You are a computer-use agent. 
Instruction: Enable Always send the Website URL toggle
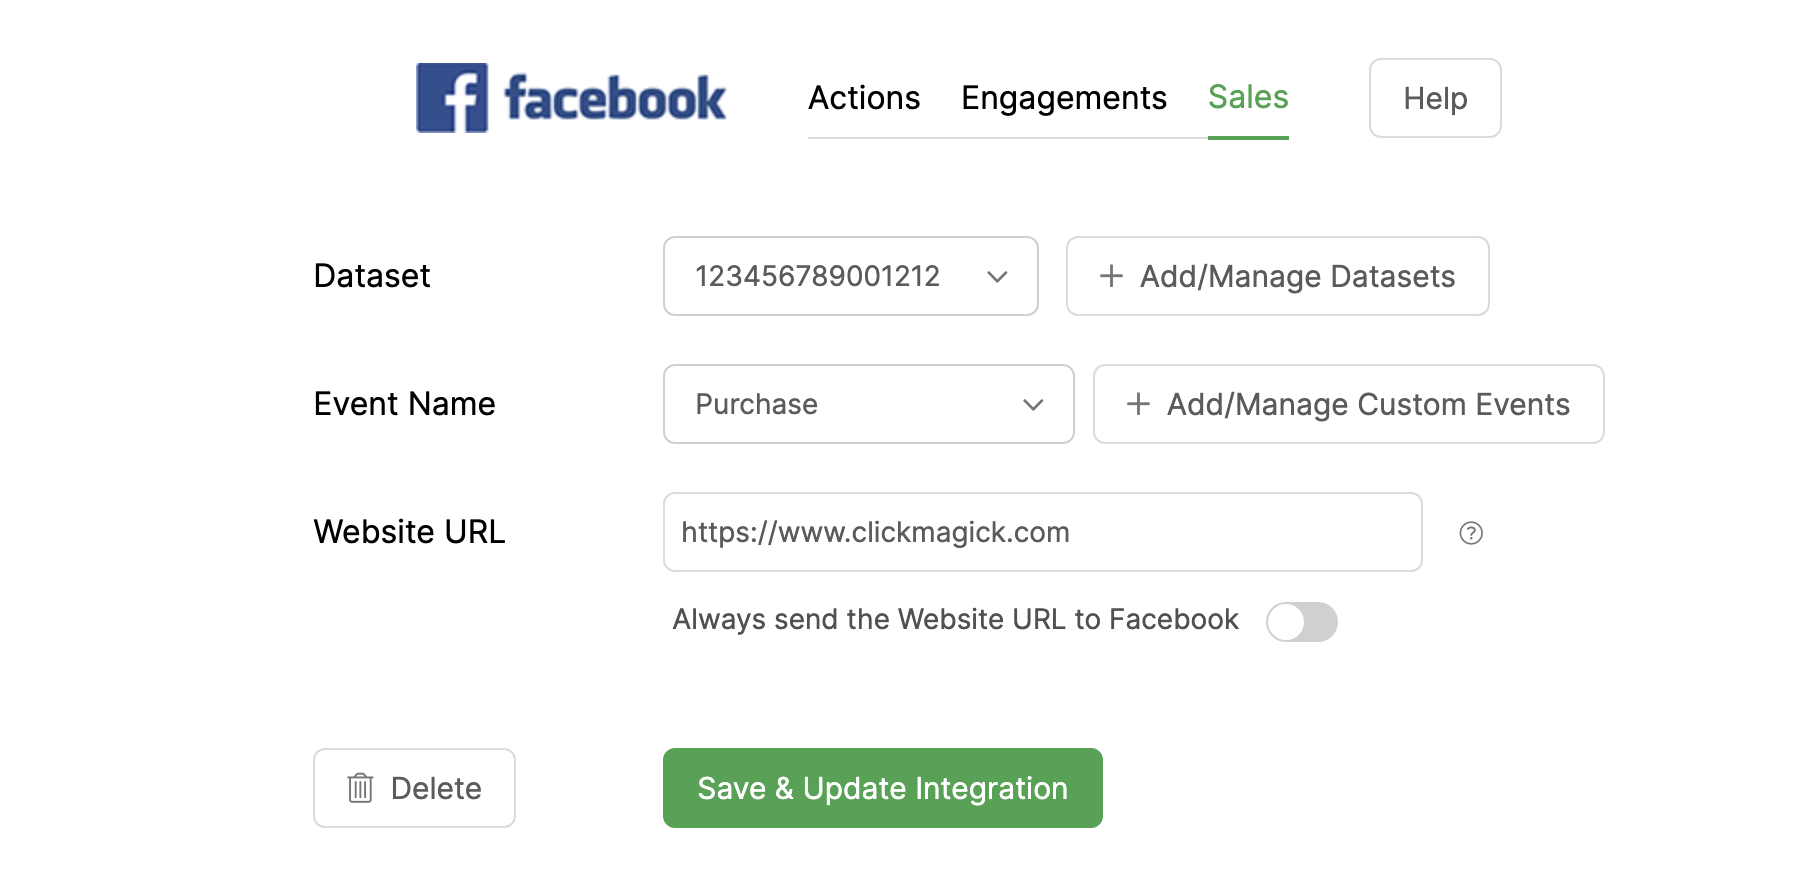[x=1301, y=621]
